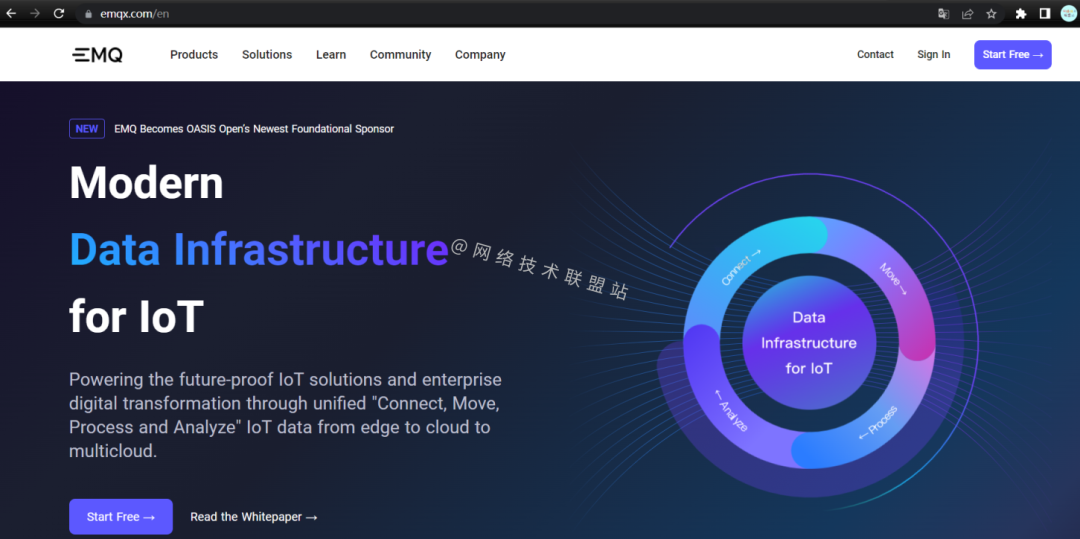Screen dimensions: 1080x539
Task: Open the Company menu
Action: 480,54
